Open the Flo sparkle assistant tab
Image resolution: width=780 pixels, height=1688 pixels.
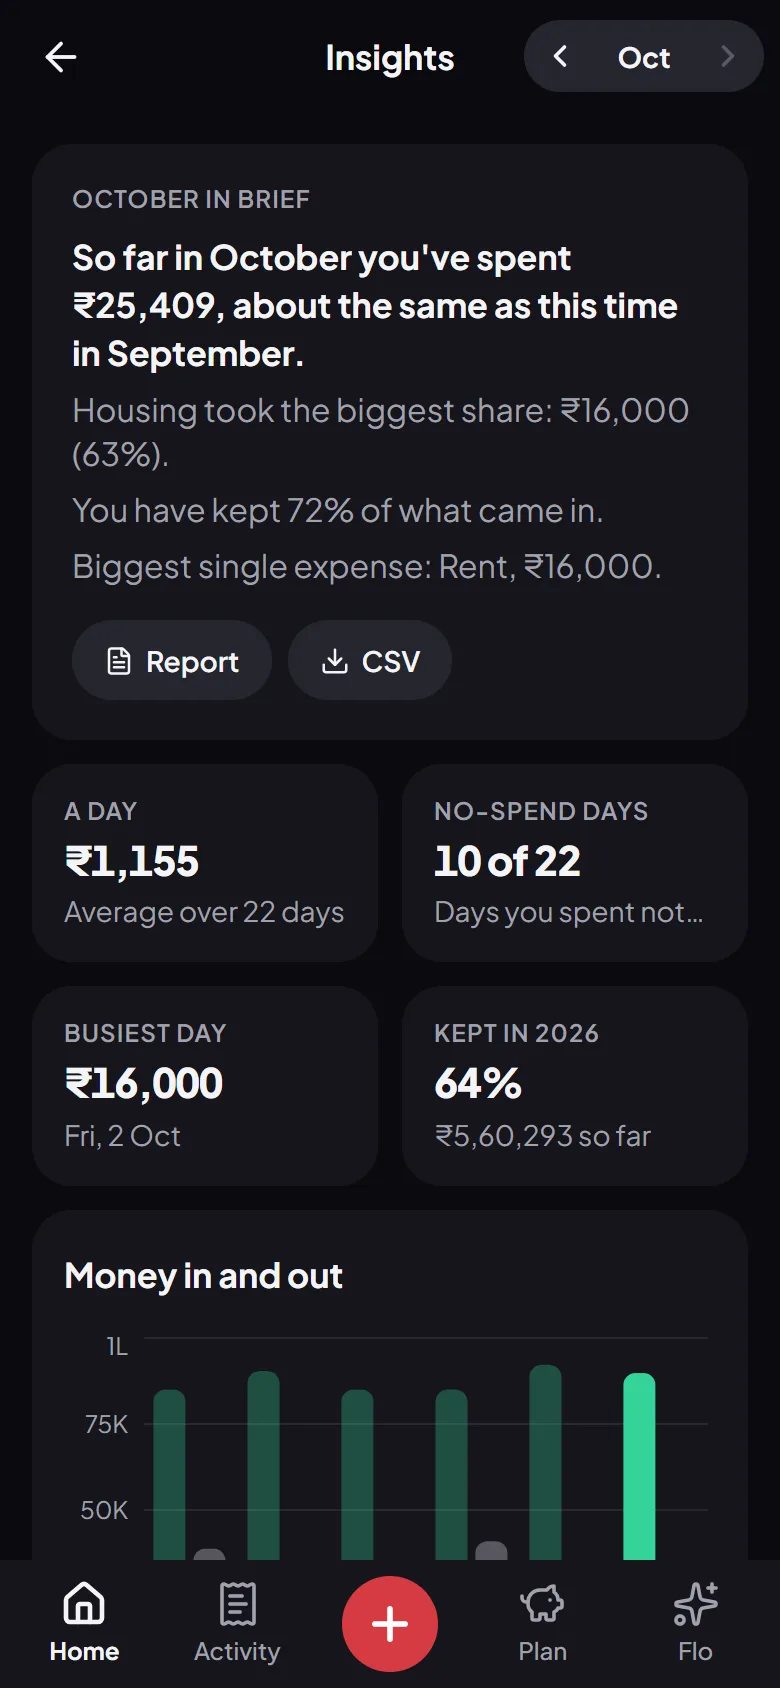695,1623
